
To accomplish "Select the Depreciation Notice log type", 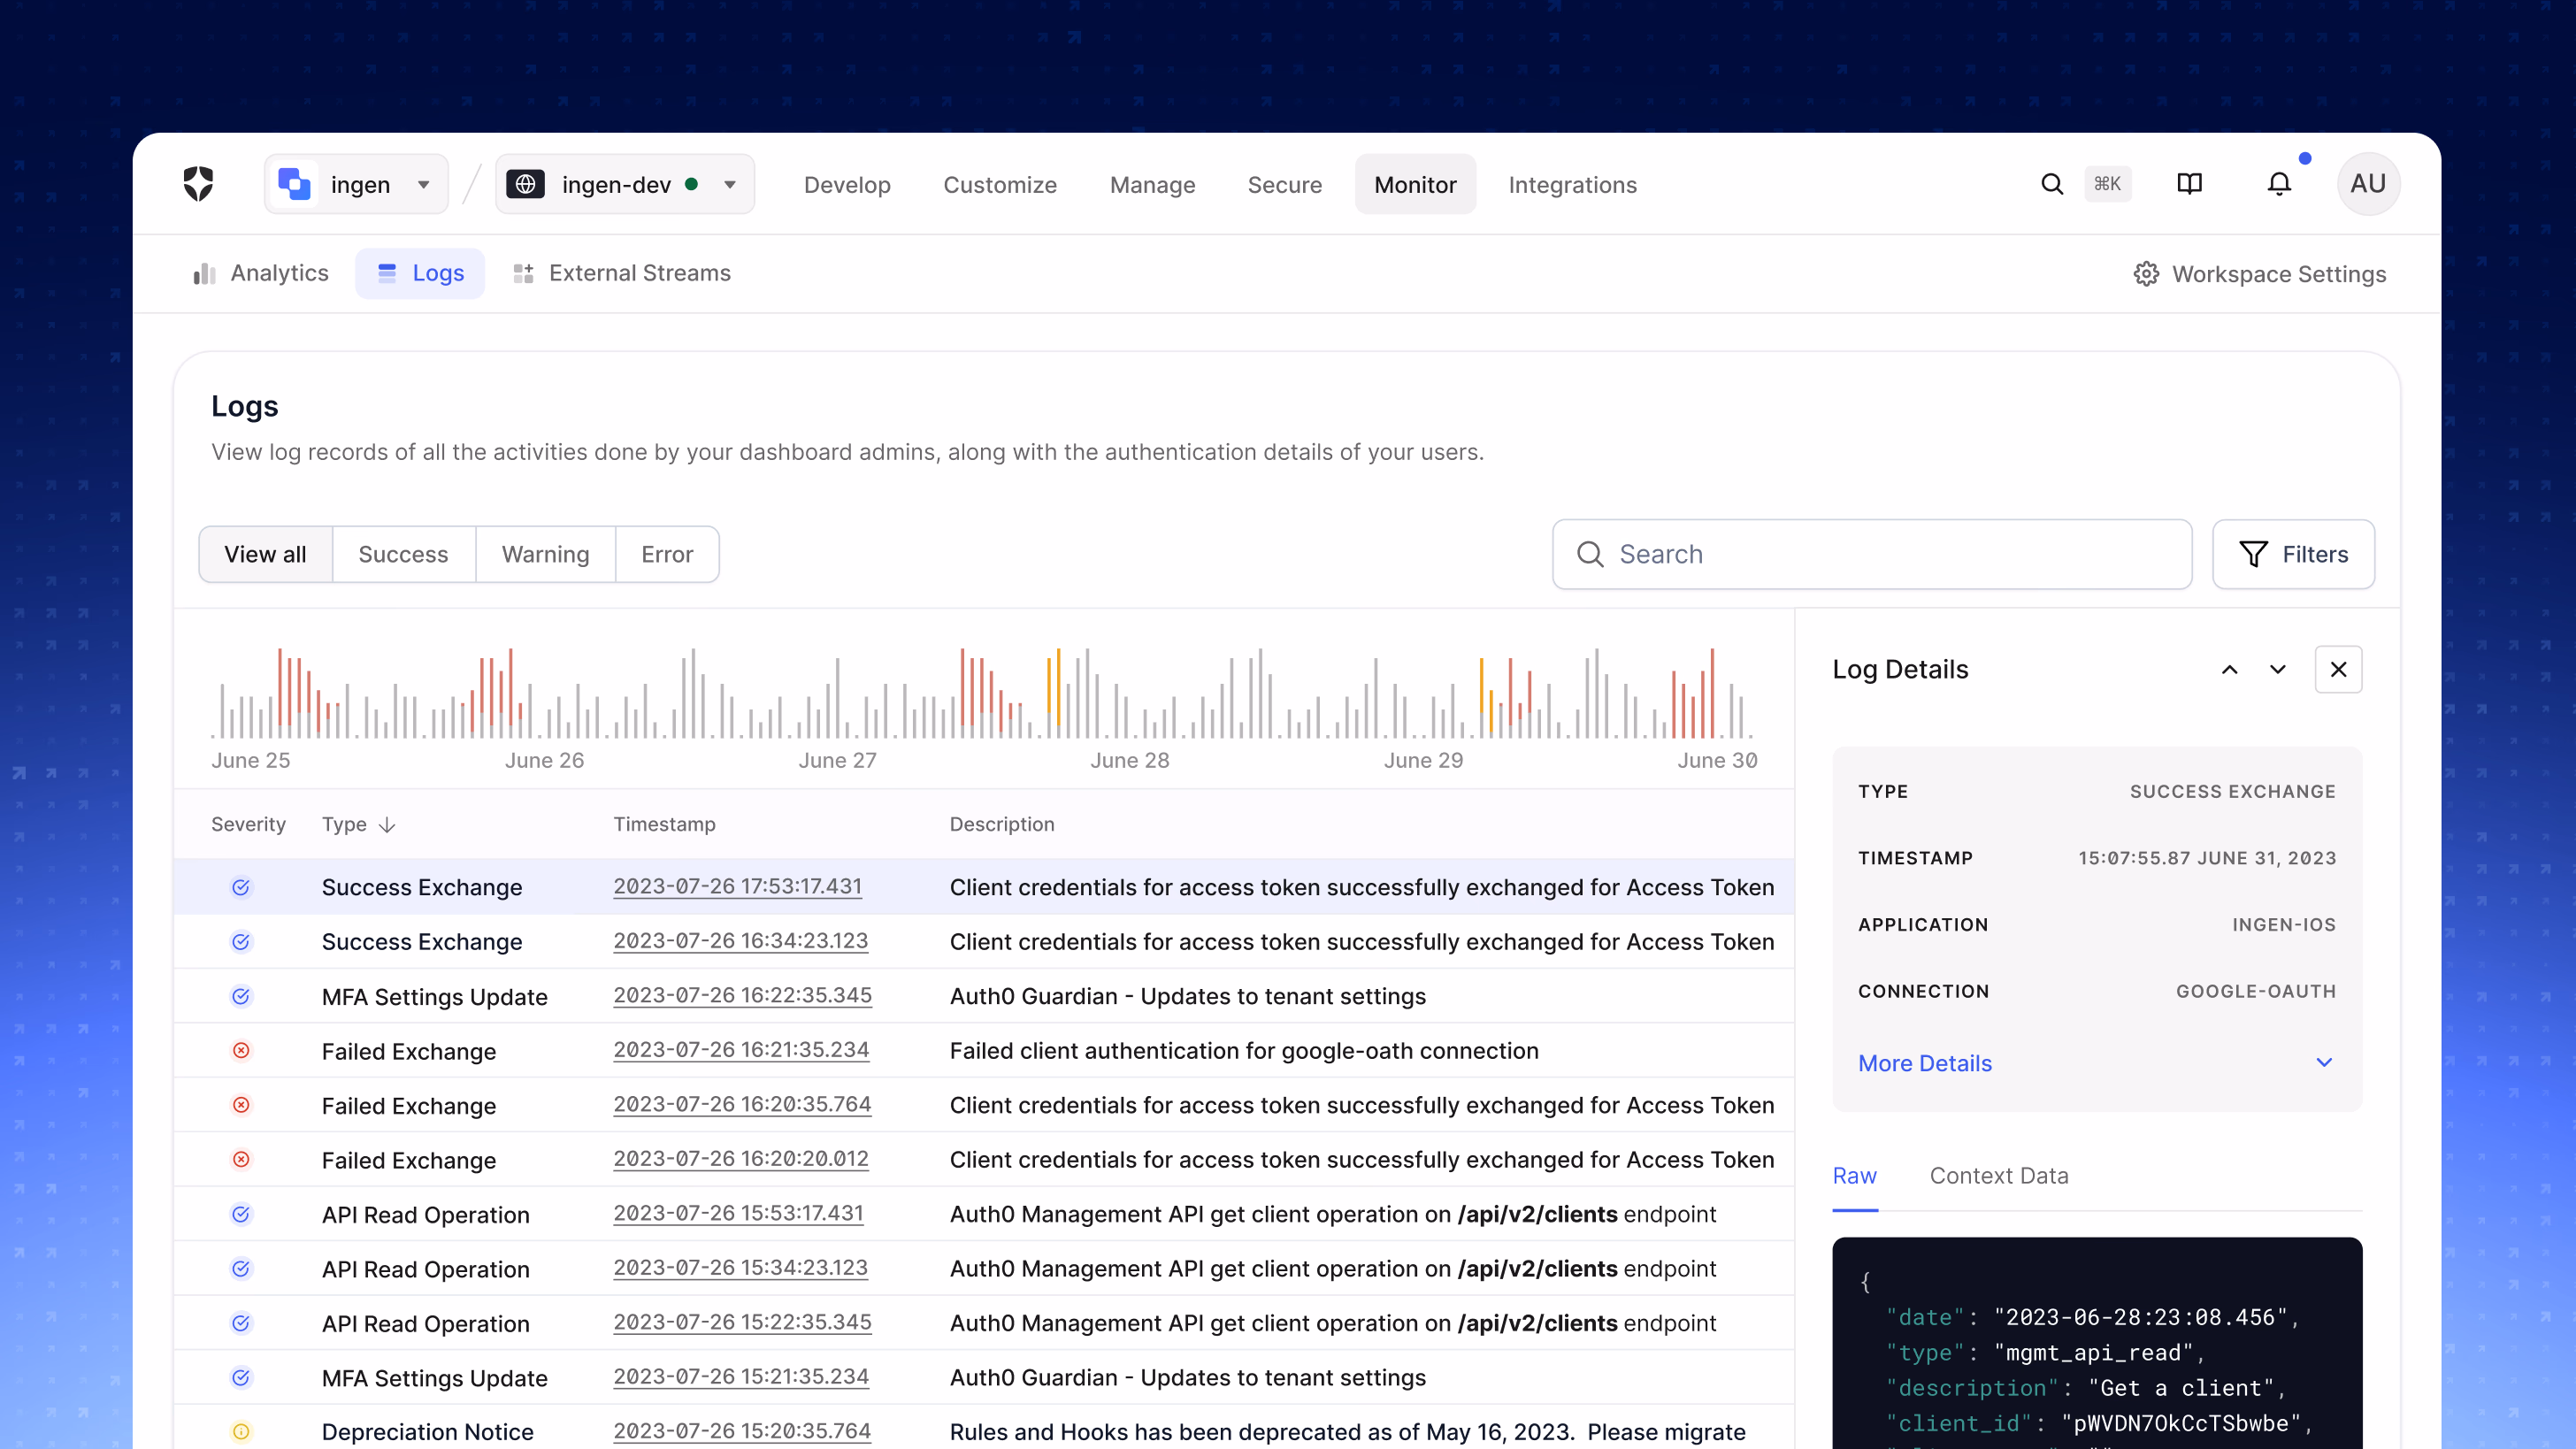I will tap(427, 1431).
